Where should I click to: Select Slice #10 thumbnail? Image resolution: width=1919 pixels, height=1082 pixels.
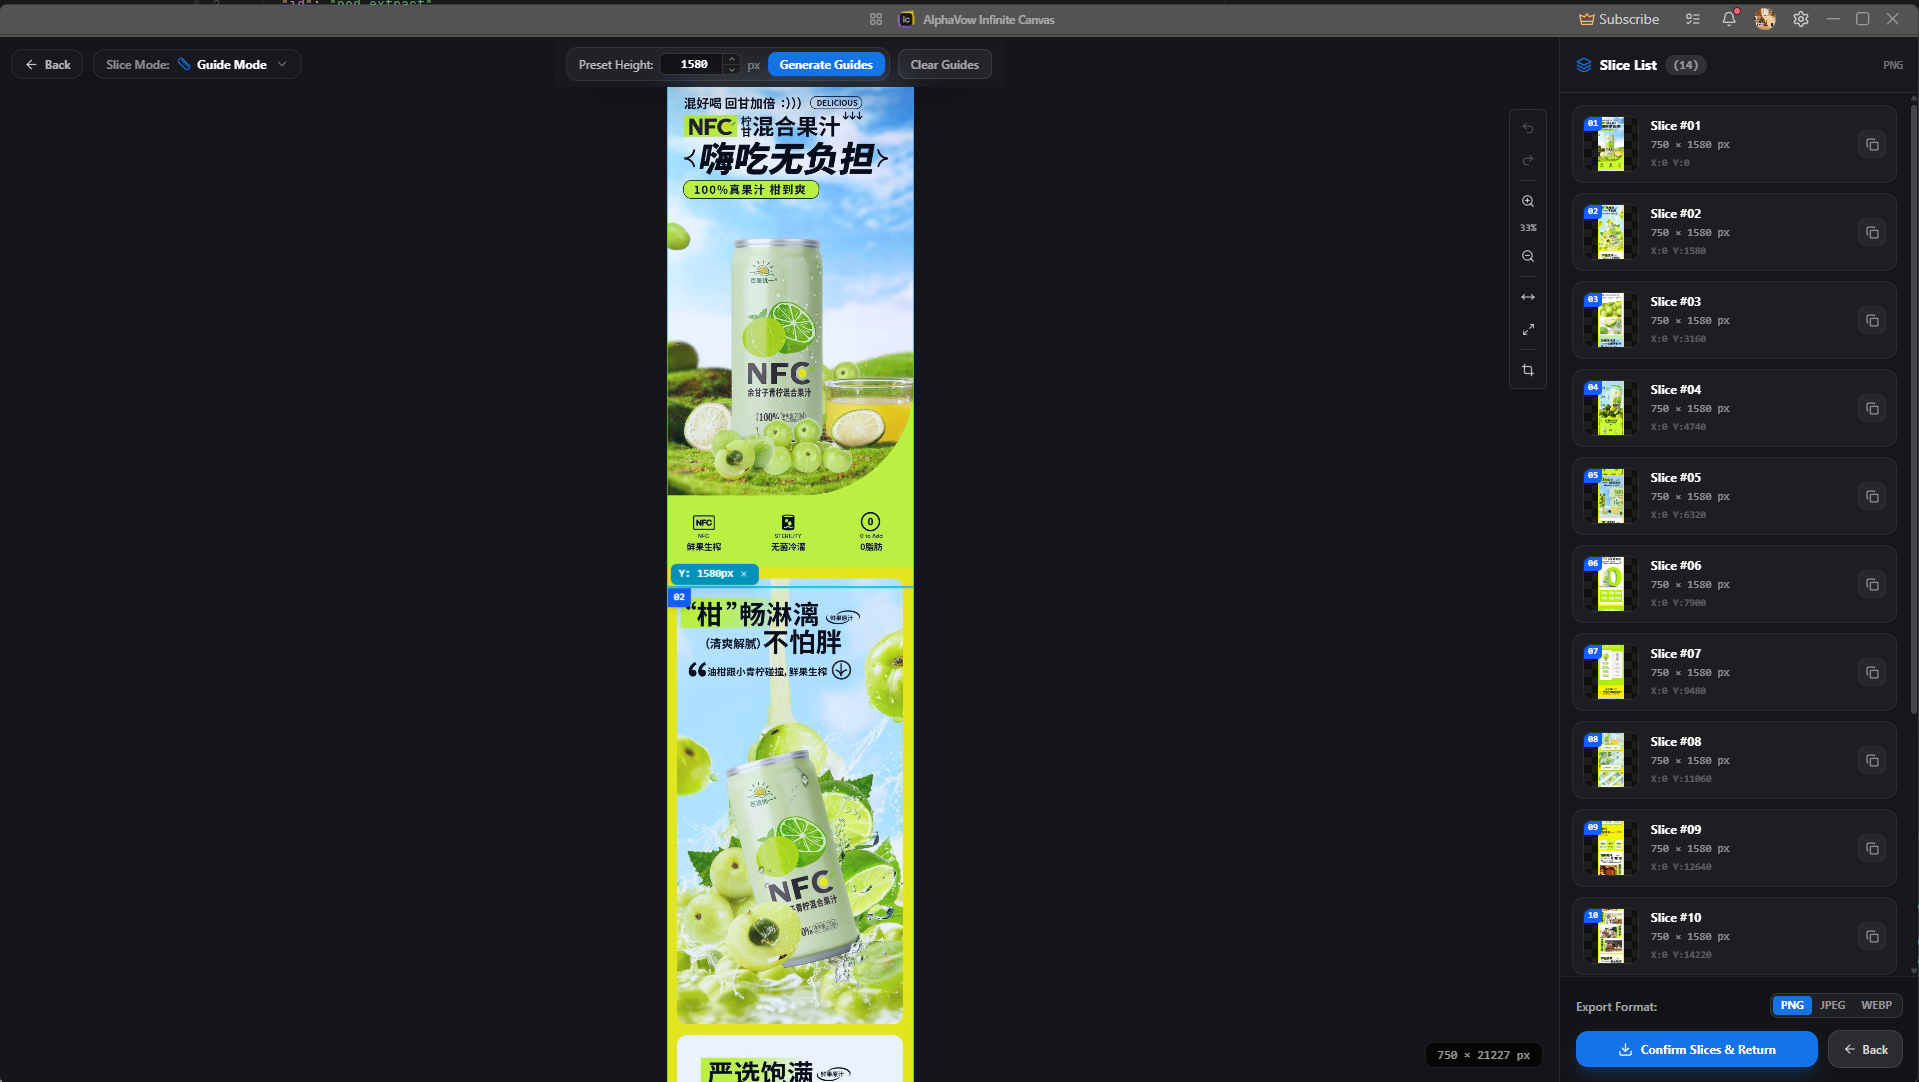(1610, 936)
